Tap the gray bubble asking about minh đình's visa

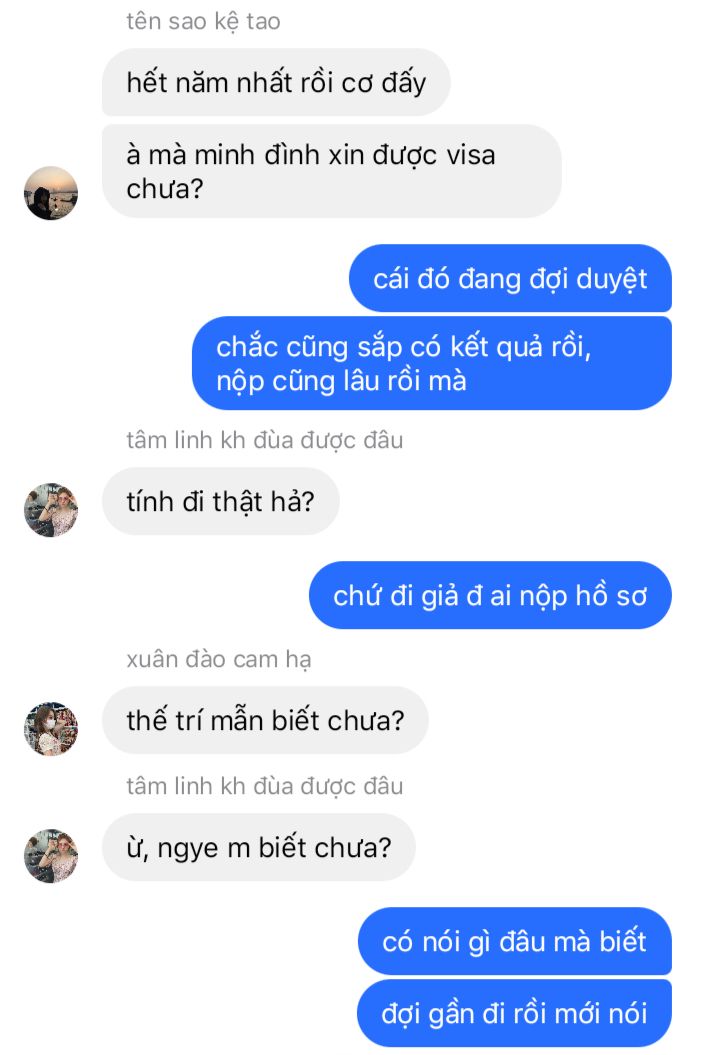tap(332, 171)
